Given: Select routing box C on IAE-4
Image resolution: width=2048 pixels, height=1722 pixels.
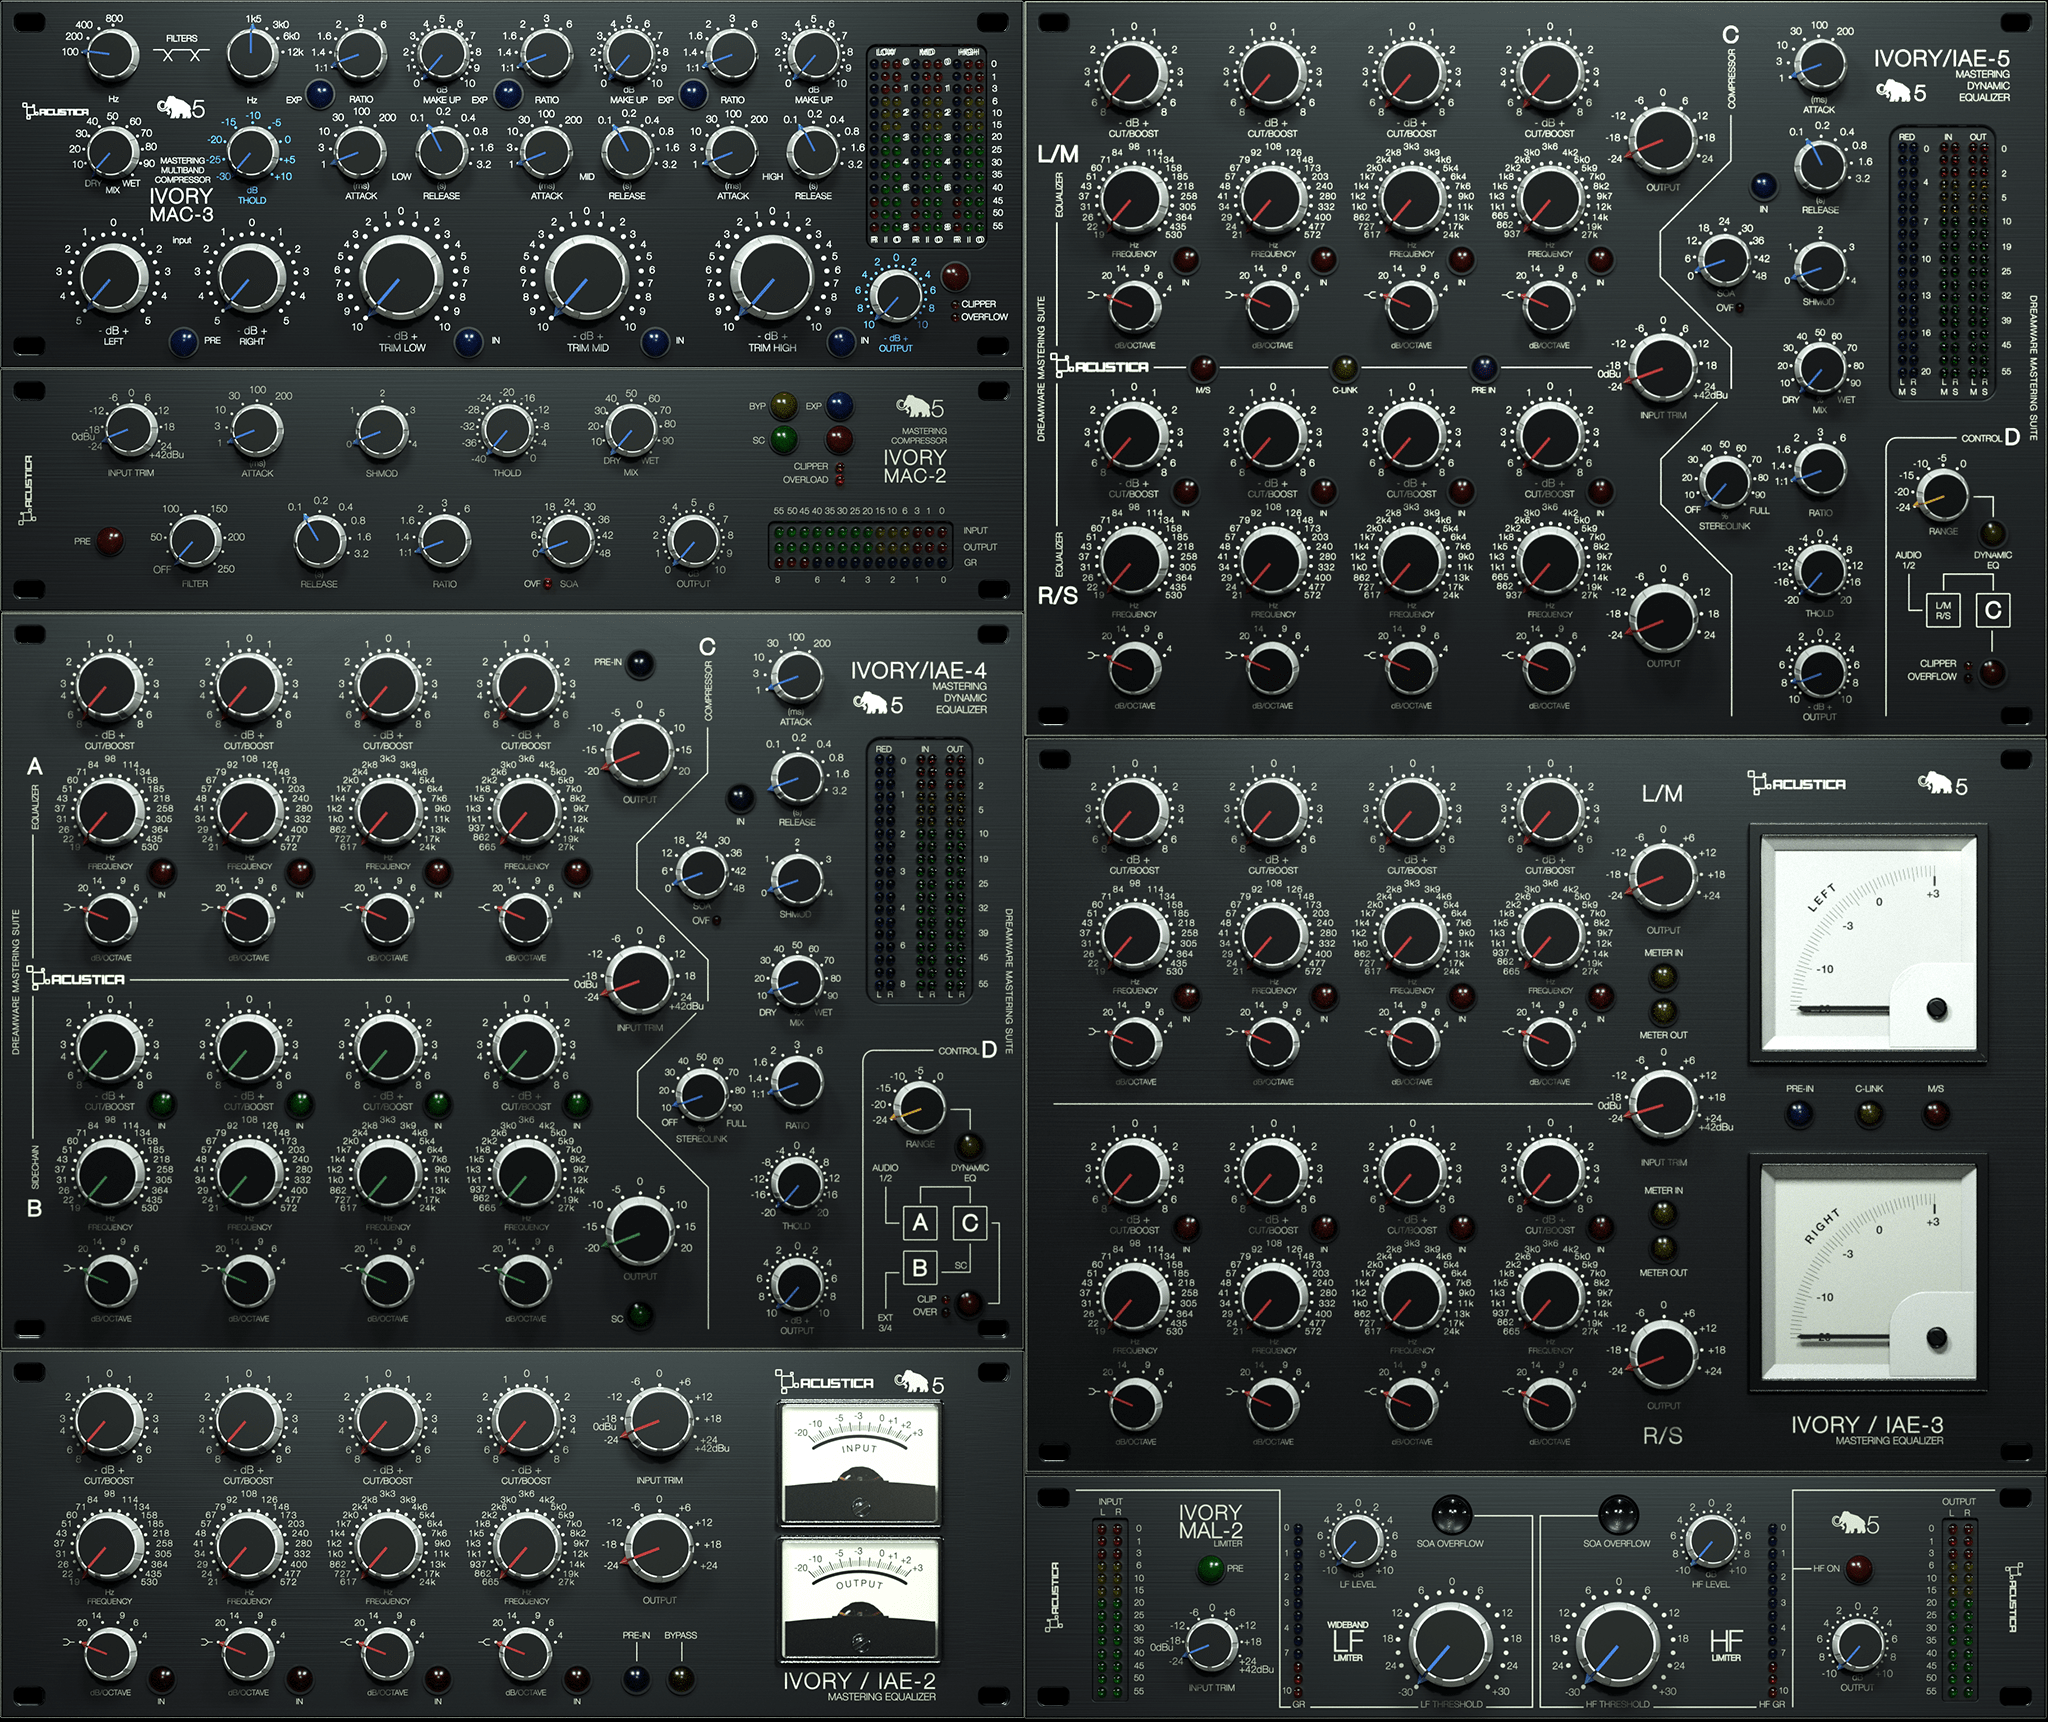Looking at the screenshot, I should pos(970,1222).
